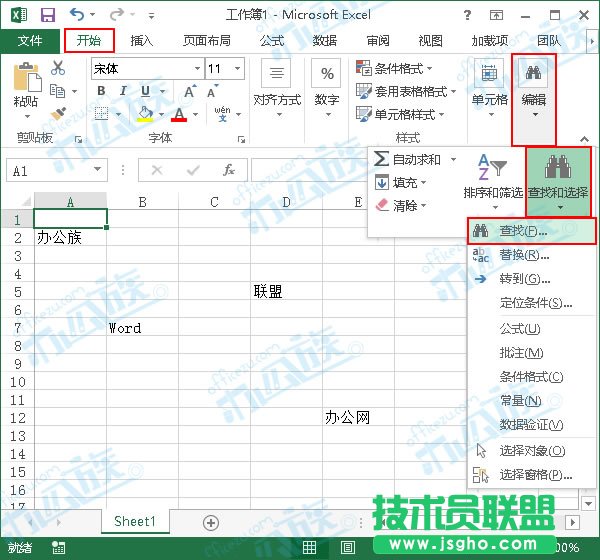600x560 pixels.
Task: Add a new sheet with plus icon
Action: click(211, 523)
